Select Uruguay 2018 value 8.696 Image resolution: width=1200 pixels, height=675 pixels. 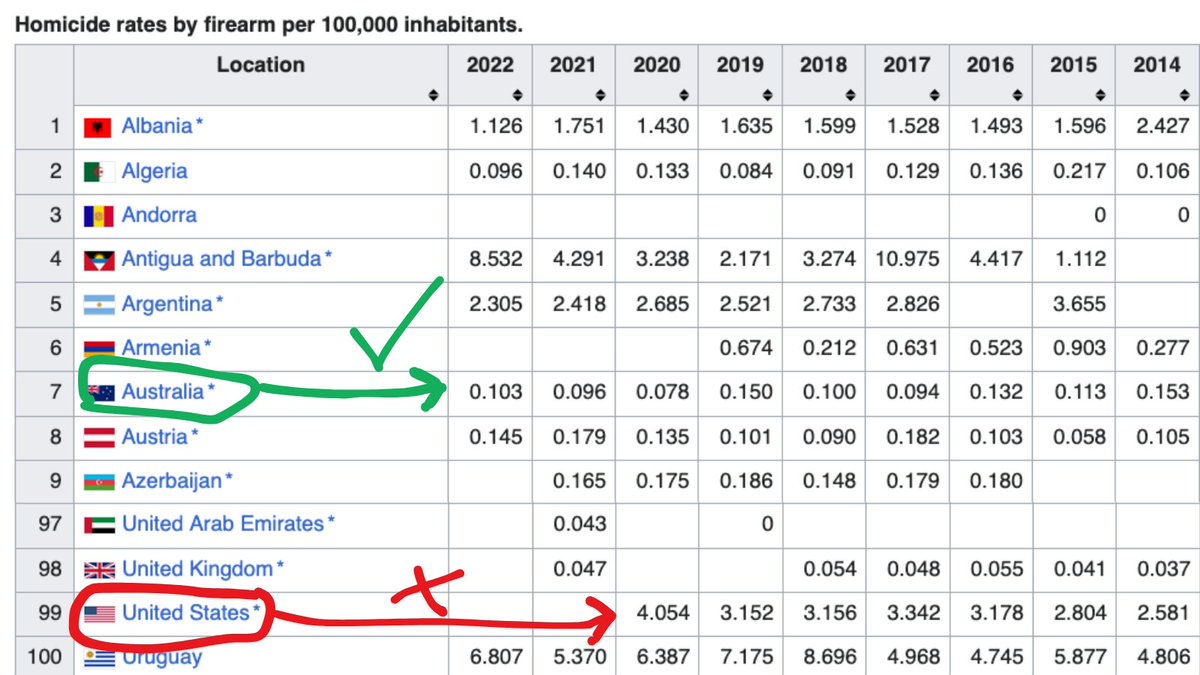pyautogui.click(x=830, y=657)
